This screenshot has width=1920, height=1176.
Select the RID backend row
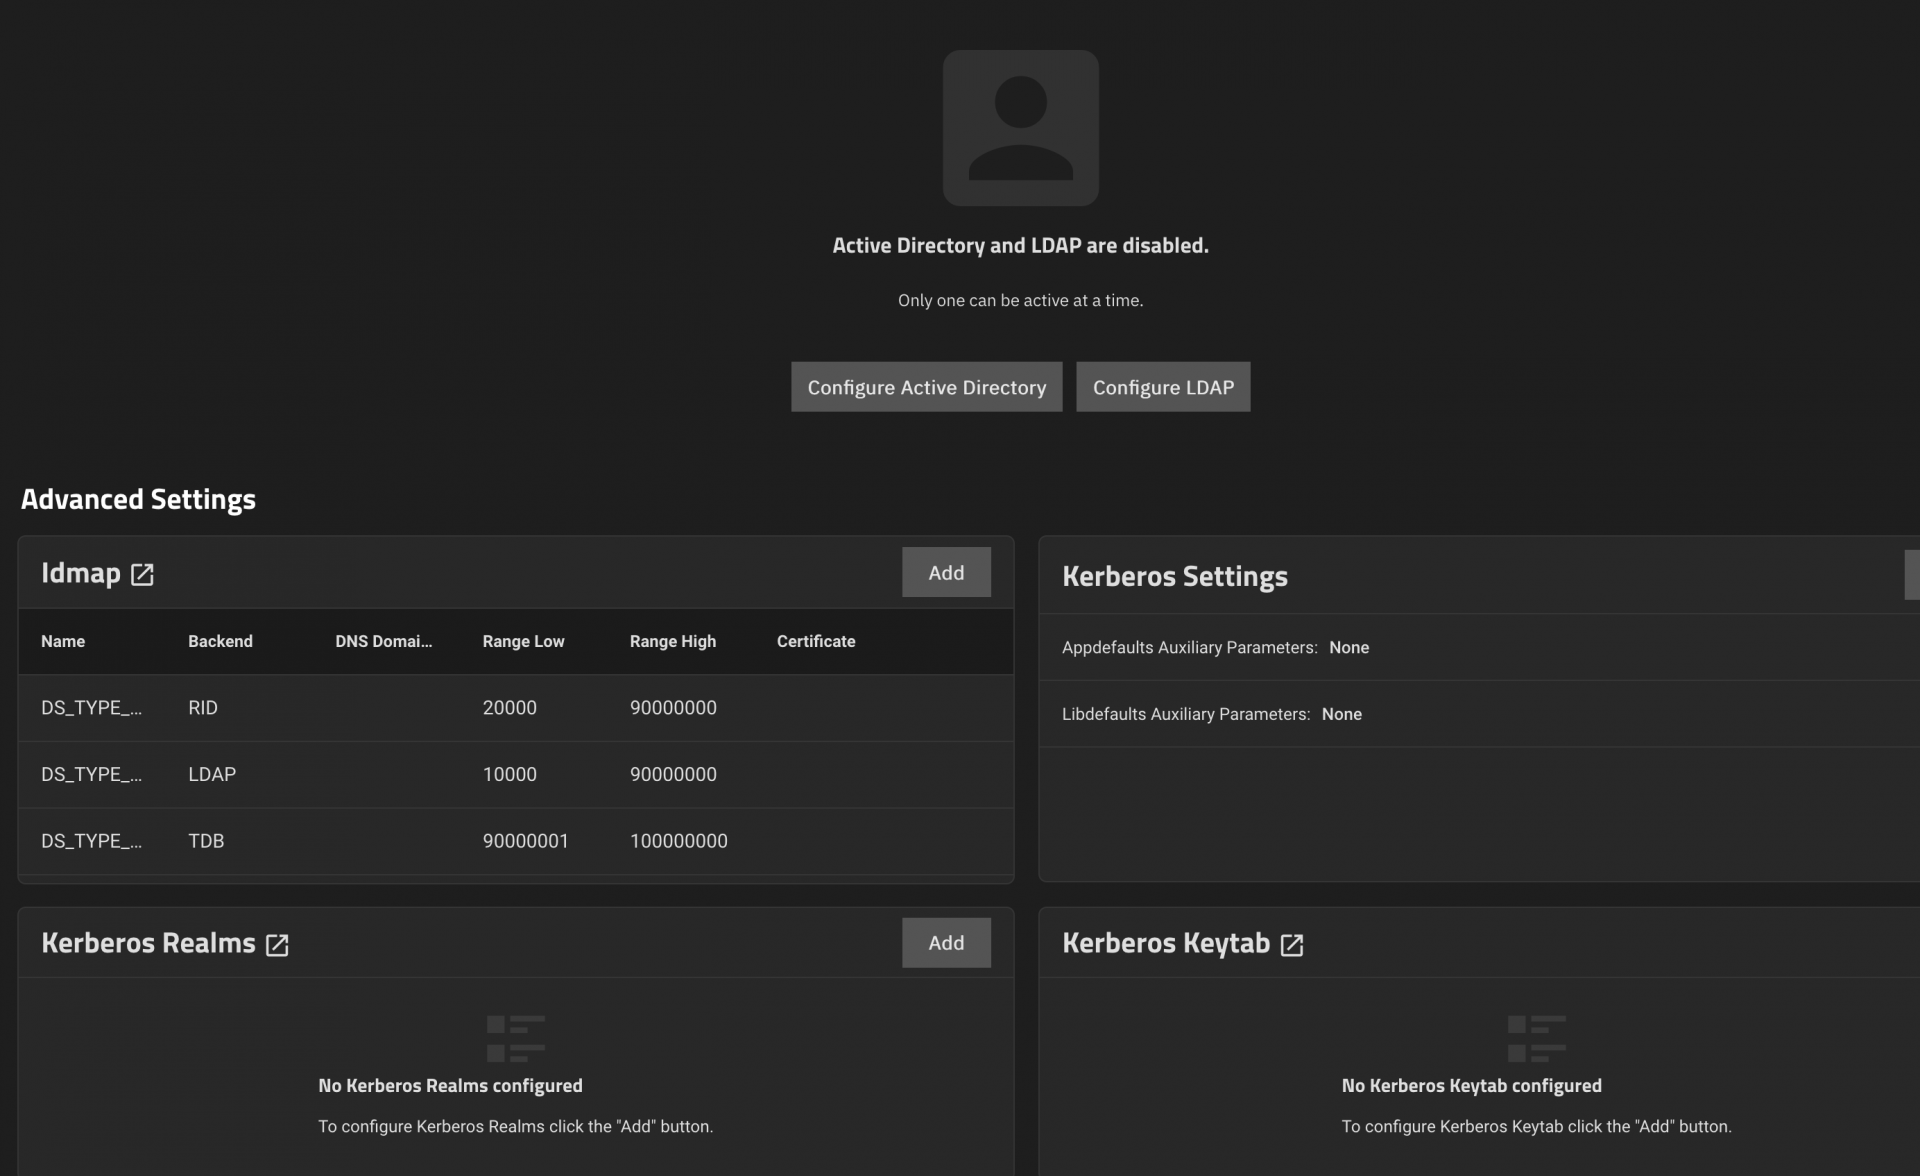tap(516, 708)
